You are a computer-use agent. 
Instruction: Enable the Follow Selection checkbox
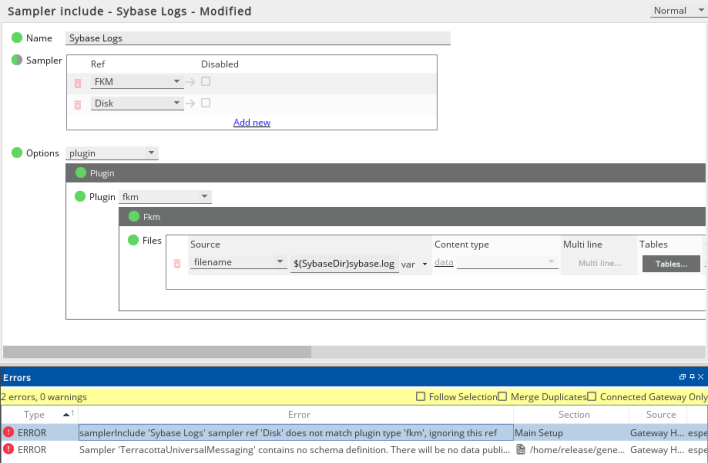[x=420, y=397]
